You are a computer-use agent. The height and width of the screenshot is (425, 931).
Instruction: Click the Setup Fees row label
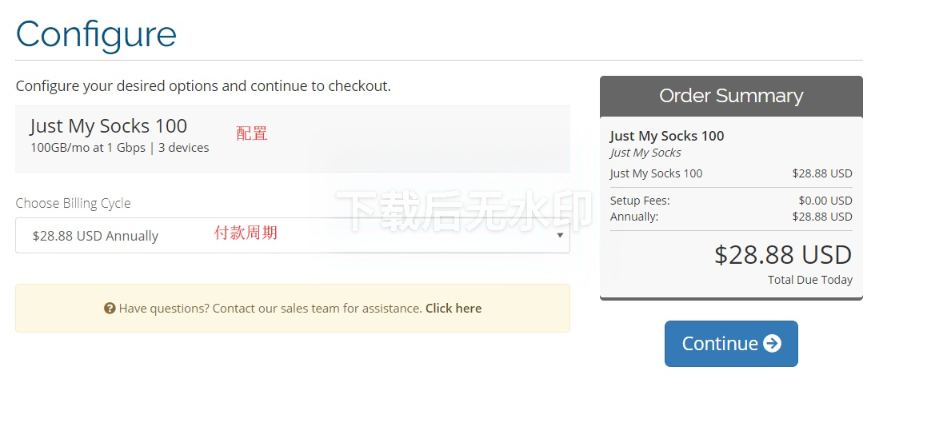(640, 201)
